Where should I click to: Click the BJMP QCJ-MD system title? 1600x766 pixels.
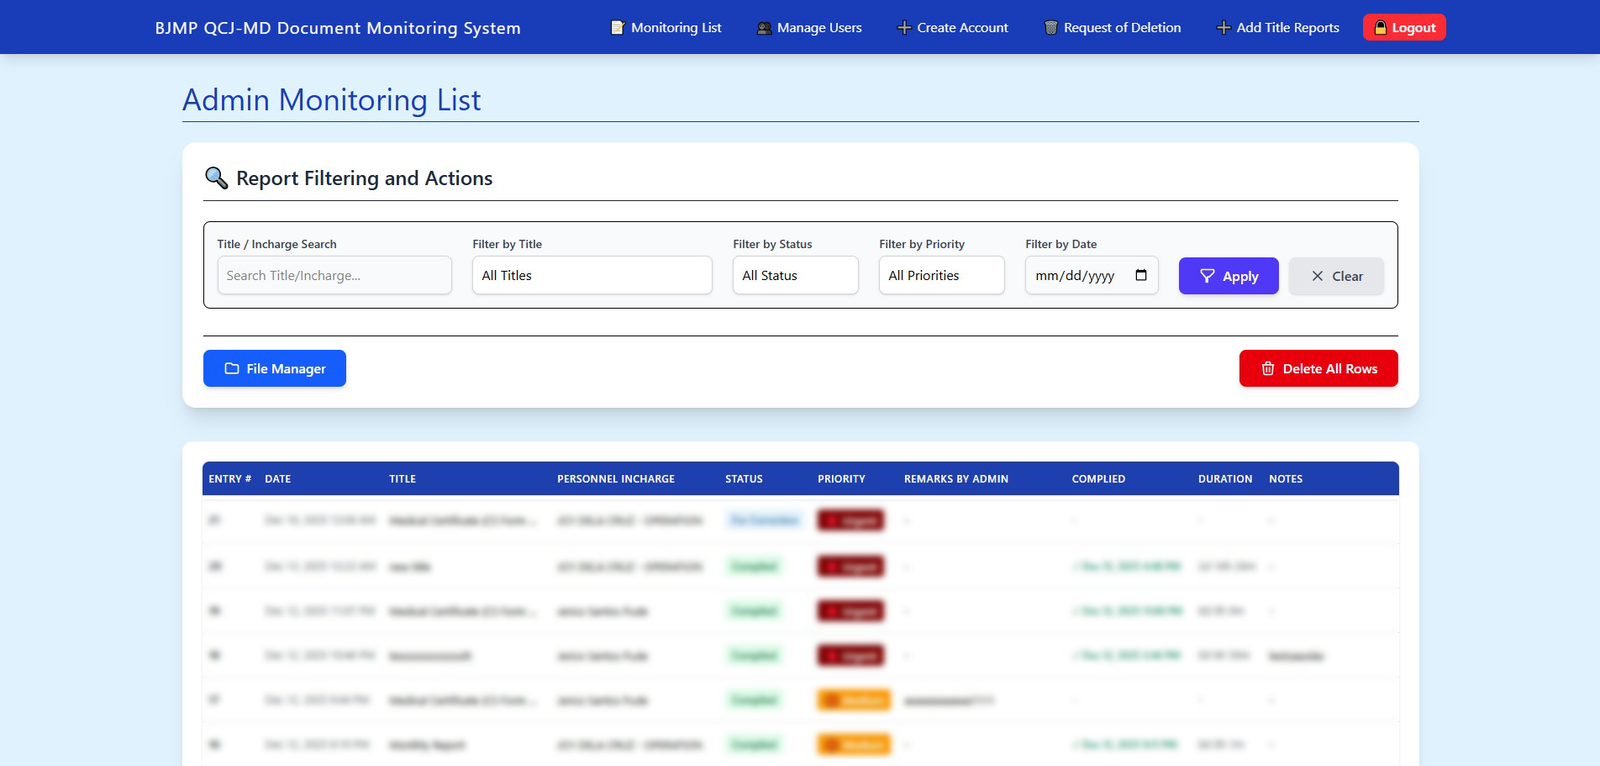(338, 28)
